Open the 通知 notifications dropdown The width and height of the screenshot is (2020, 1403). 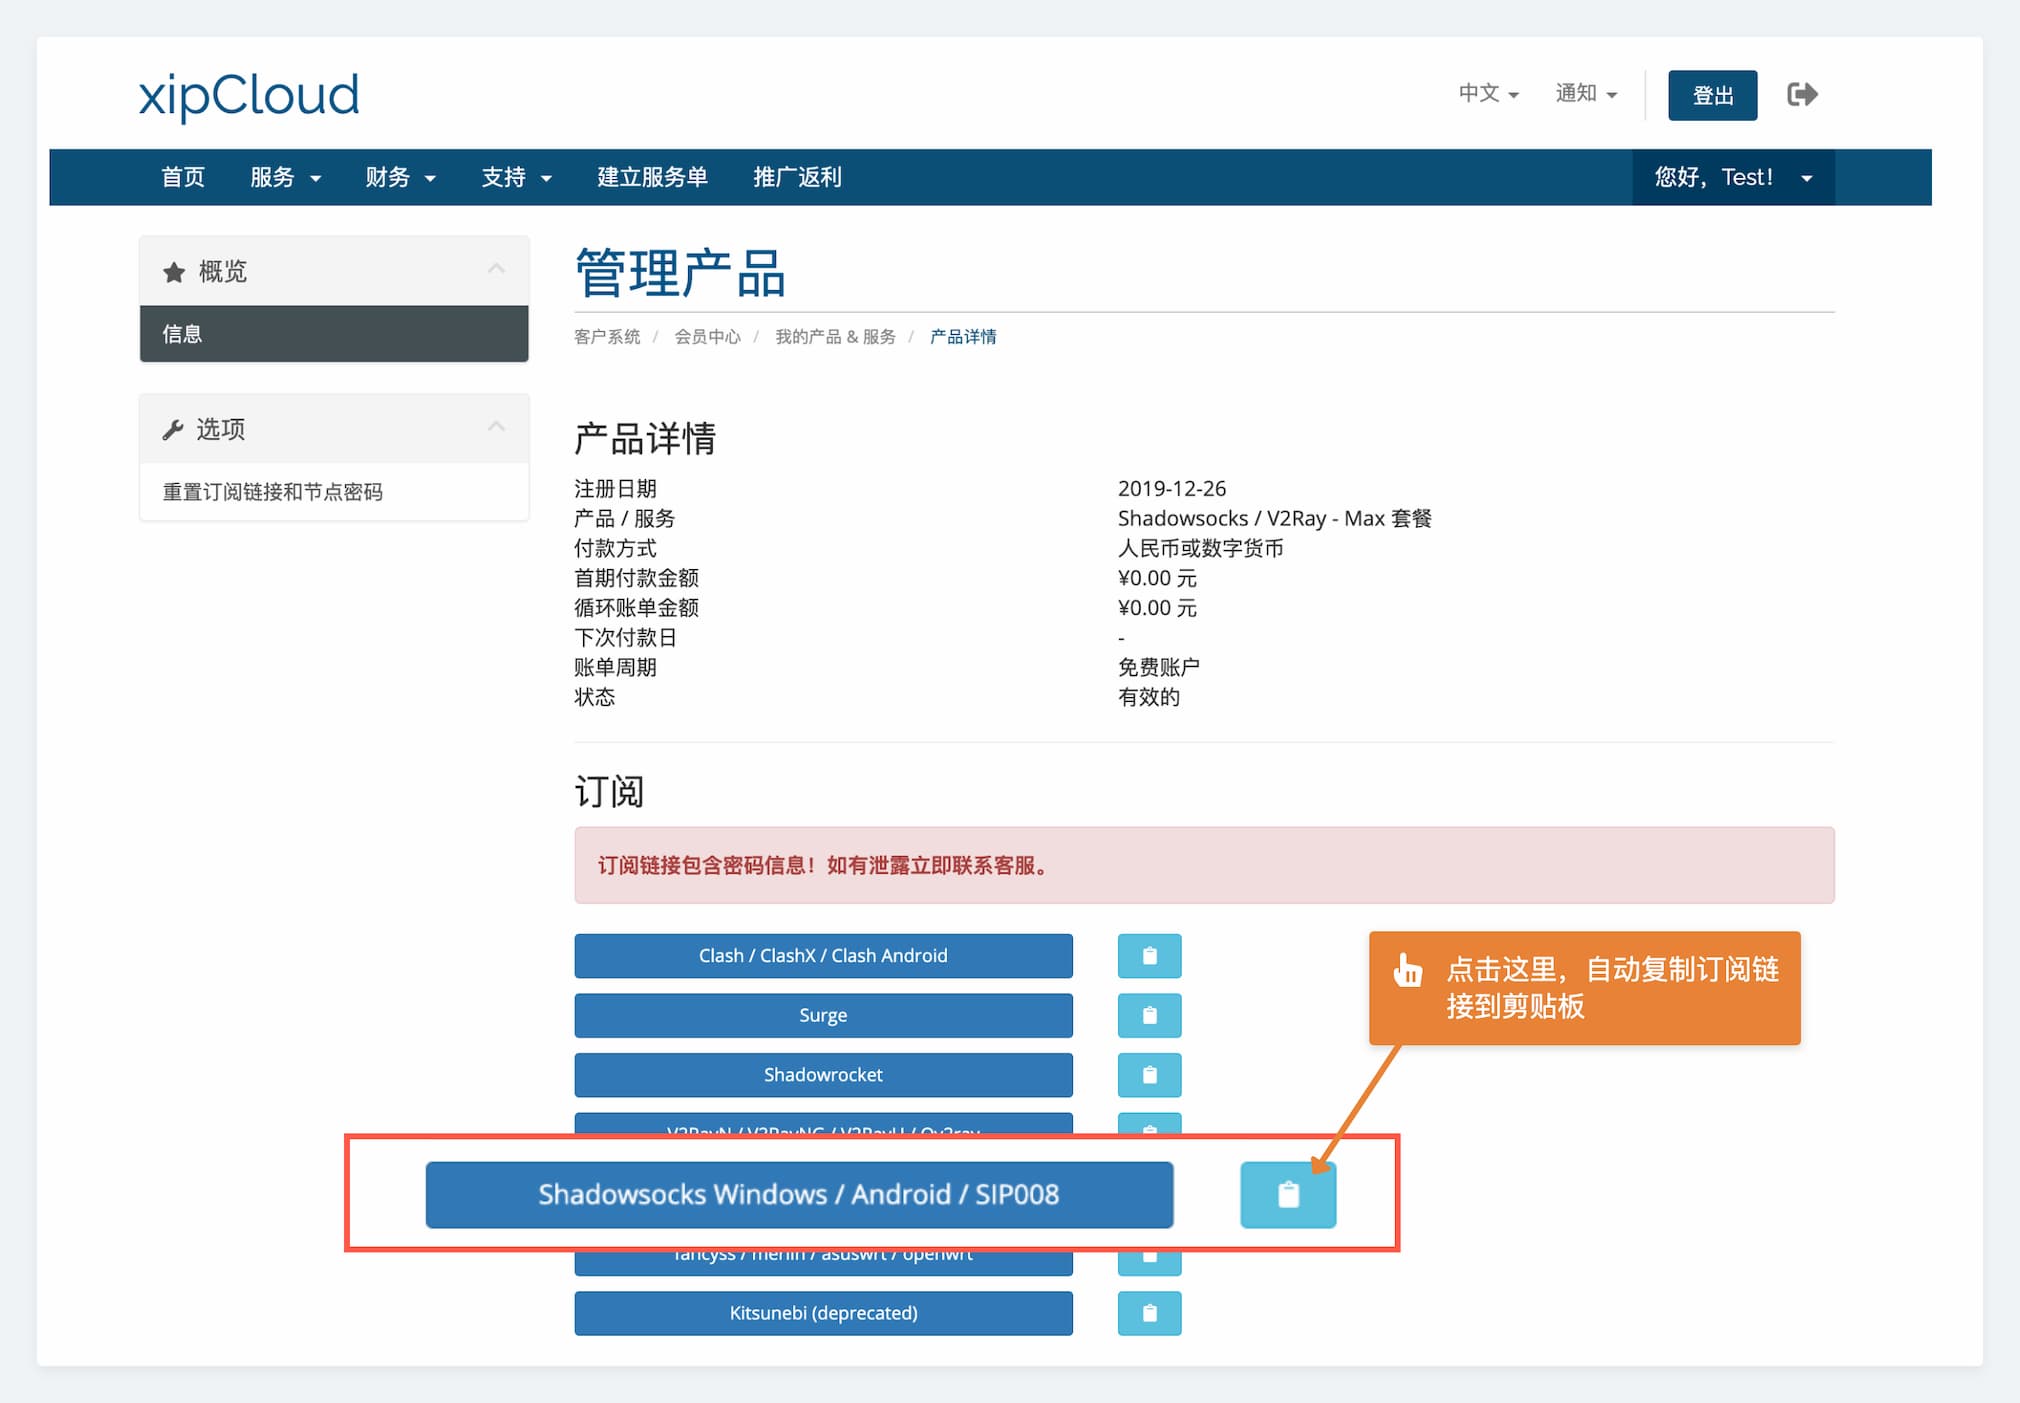click(1586, 94)
